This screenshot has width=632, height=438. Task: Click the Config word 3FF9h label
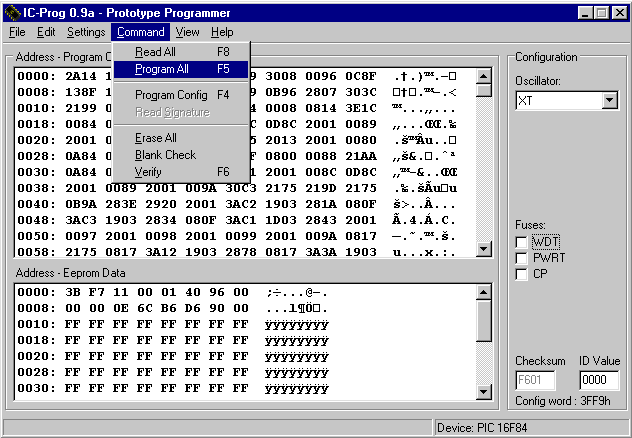[563, 401]
